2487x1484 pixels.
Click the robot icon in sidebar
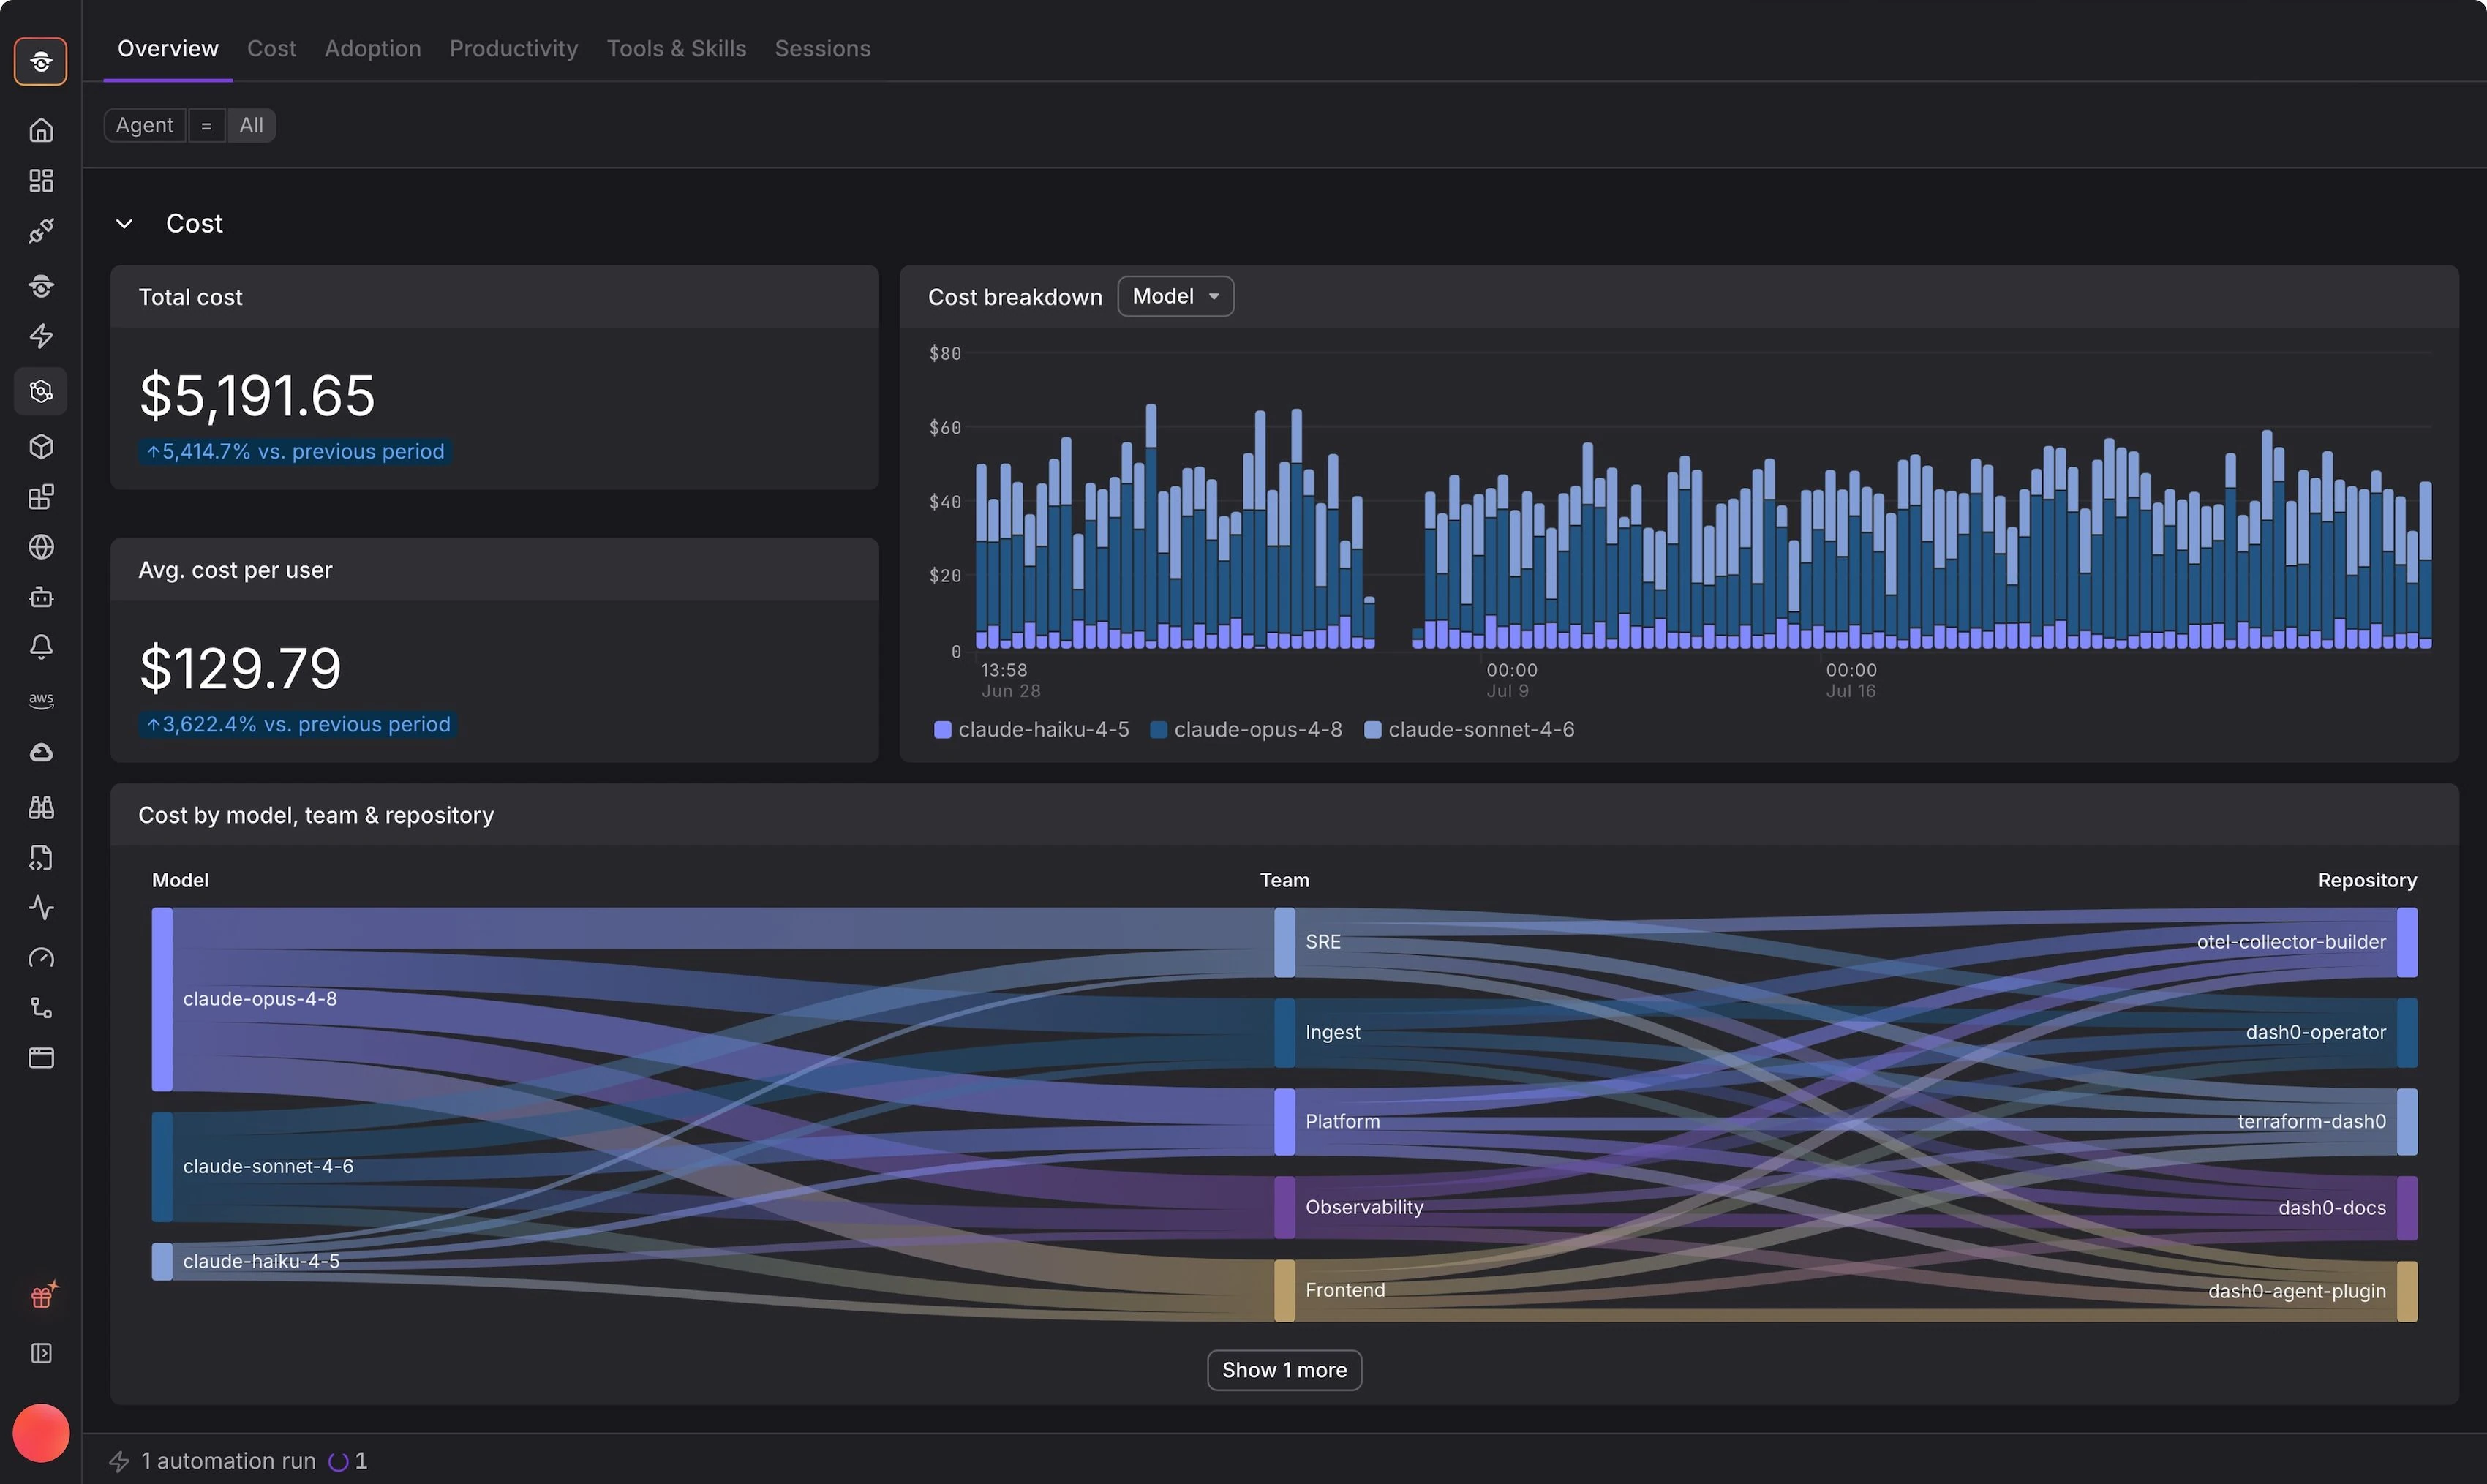(41, 597)
